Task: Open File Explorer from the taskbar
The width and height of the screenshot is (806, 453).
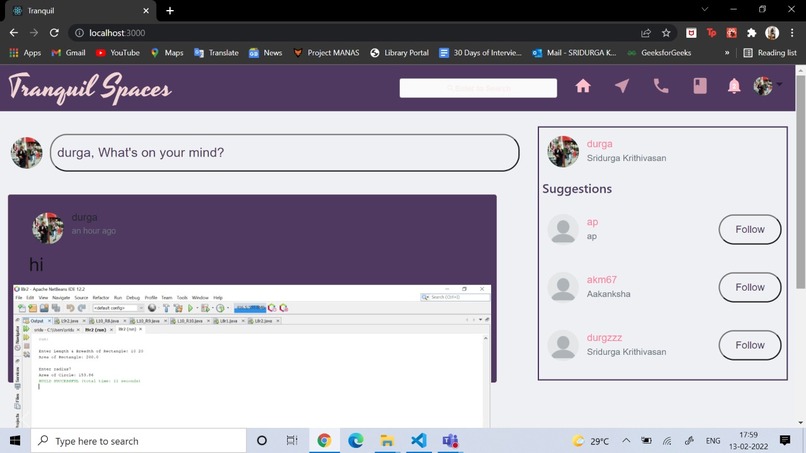Action: 387,441
